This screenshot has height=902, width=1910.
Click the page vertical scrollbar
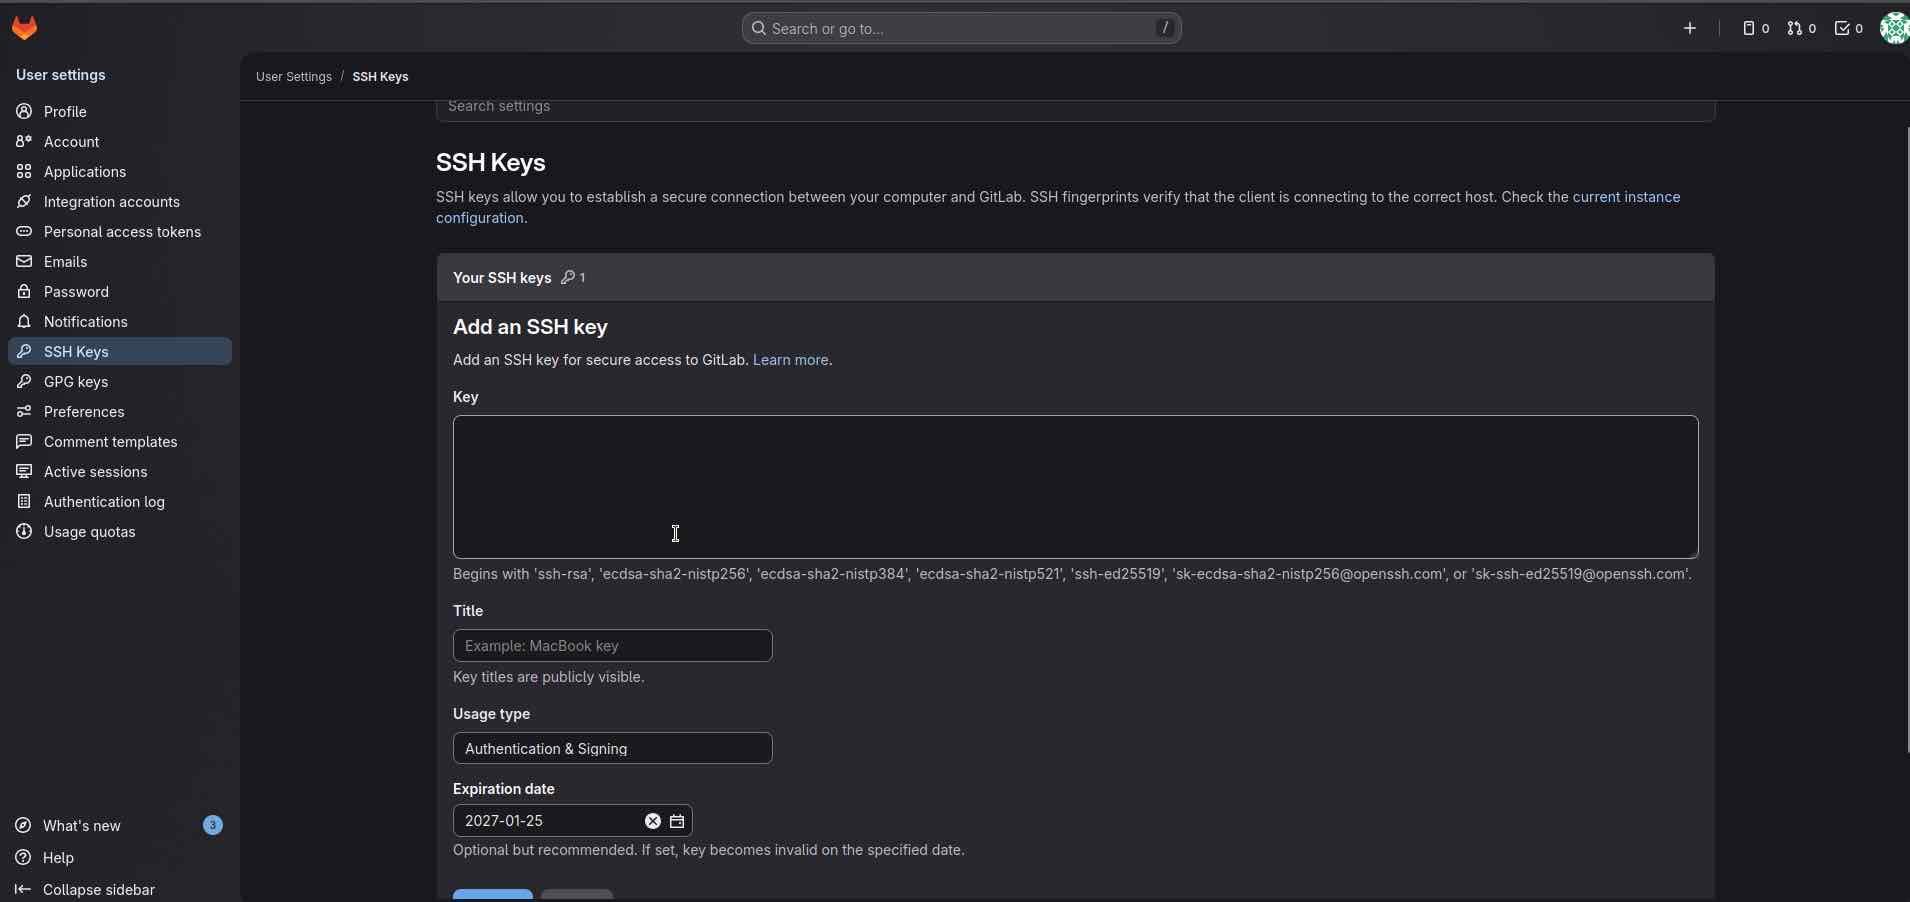pyautogui.click(x=1906, y=440)
